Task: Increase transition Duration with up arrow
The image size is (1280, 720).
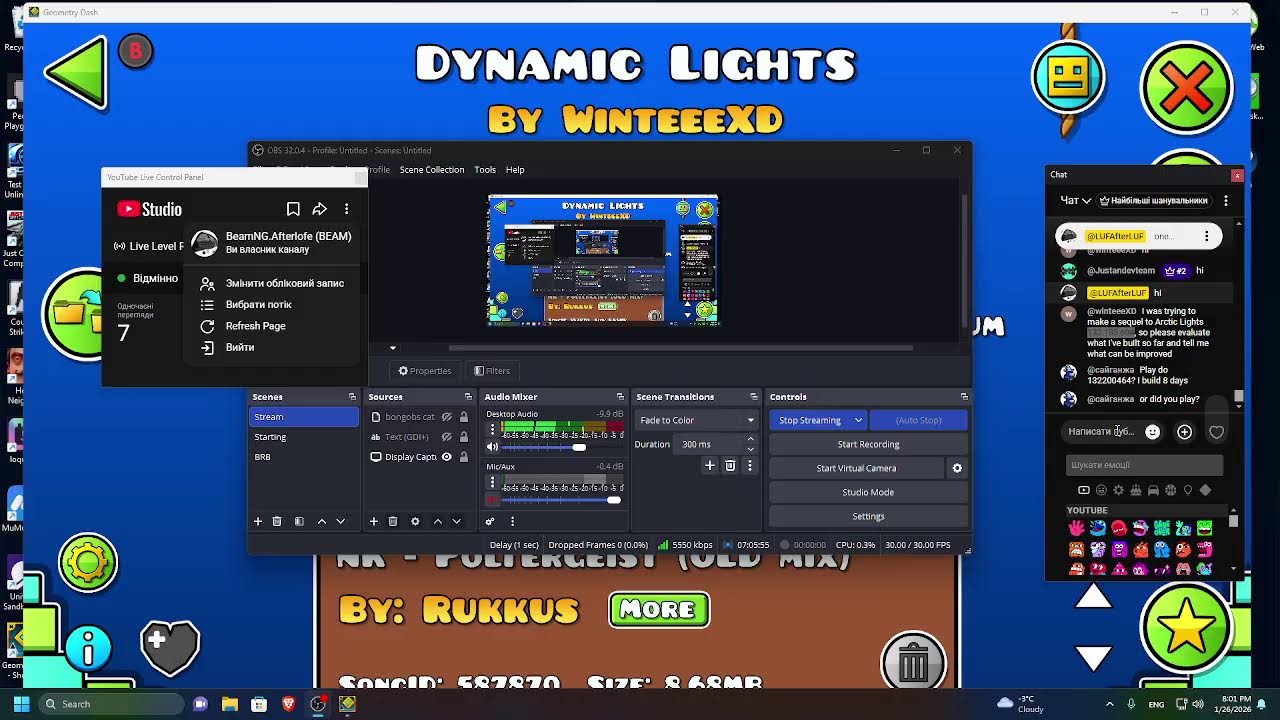Action: [x=750, y=440]
